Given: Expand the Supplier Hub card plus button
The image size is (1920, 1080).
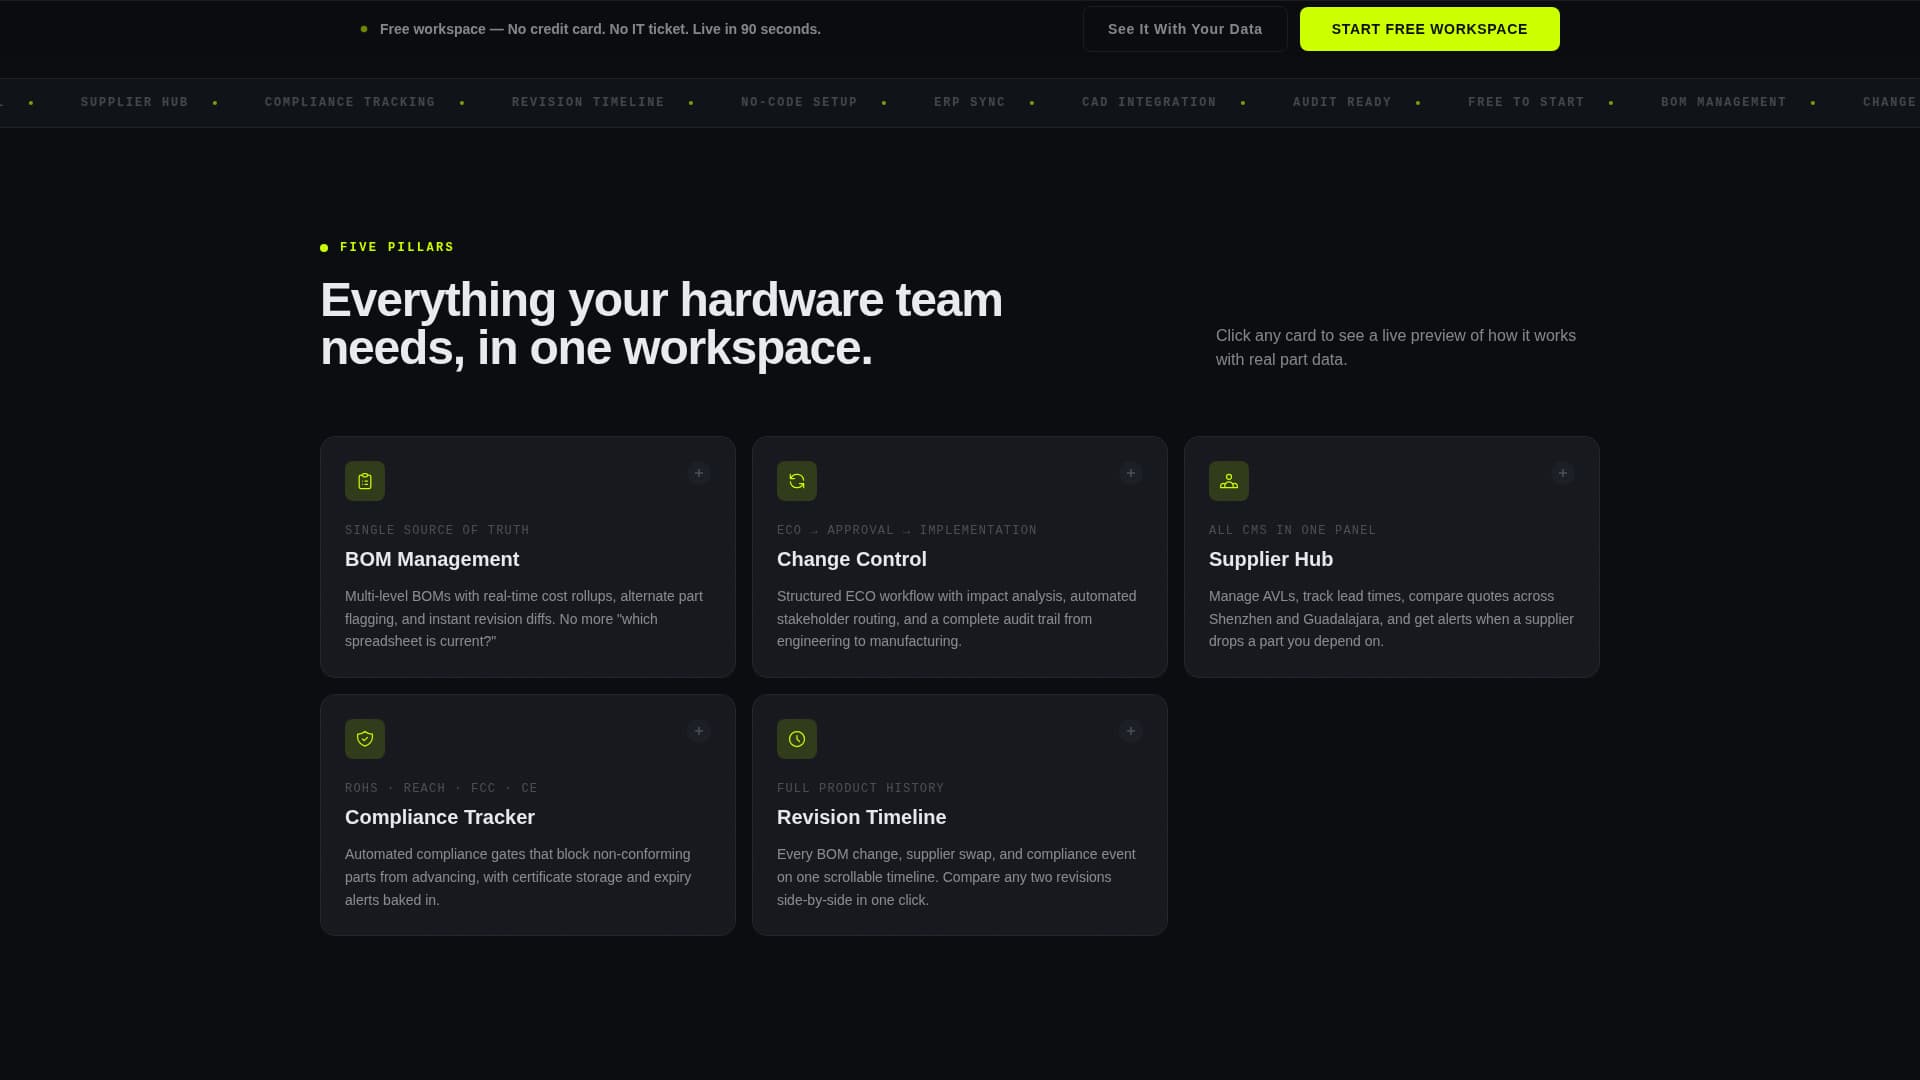Looking at the screenshot, I should coord(1563,473).
